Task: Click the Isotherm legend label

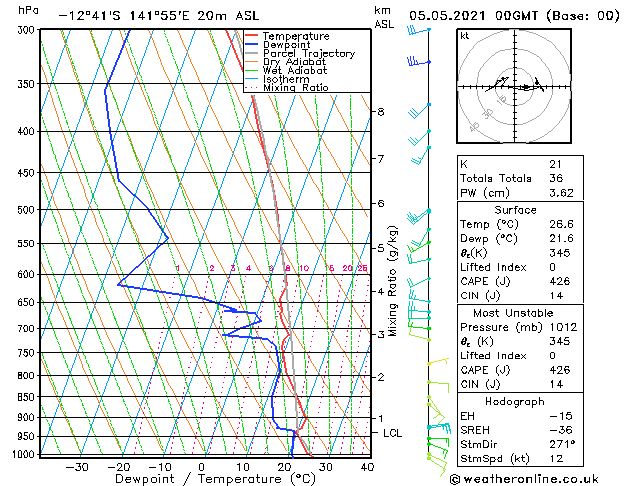Action: (x=286, y=79)
